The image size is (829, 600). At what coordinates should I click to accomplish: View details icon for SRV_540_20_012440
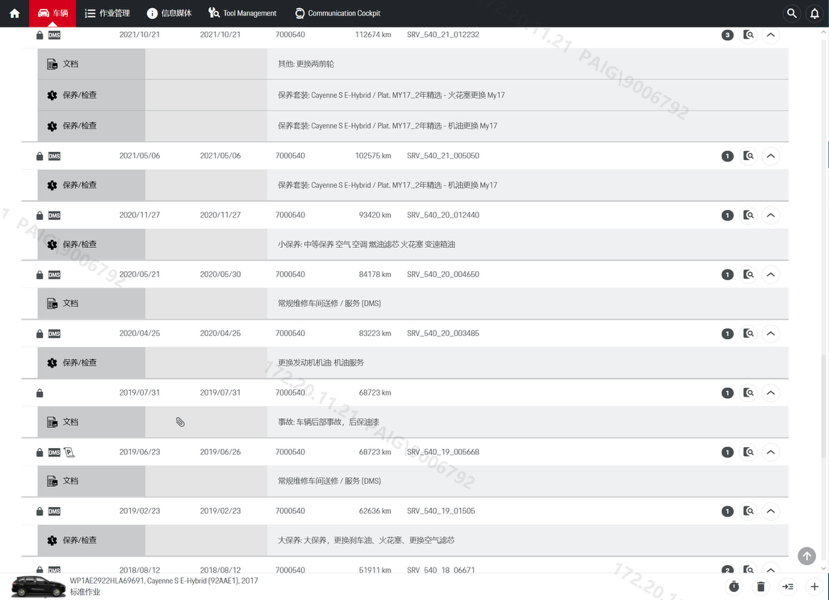pyautogui.click(x=749, y=215)
